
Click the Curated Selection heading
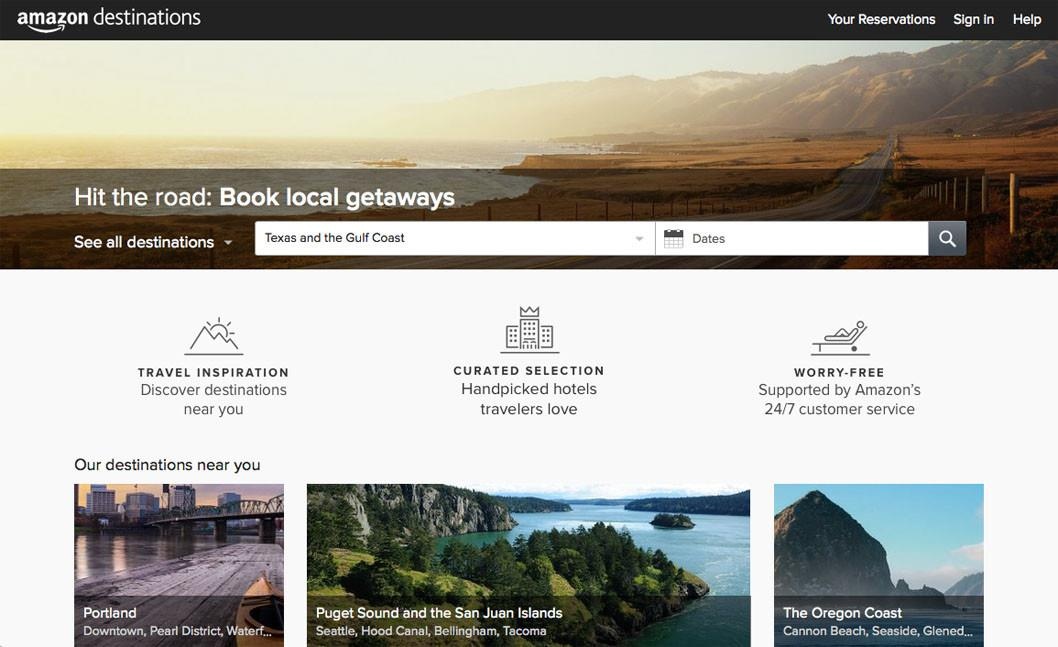click(x=529, y=371)
